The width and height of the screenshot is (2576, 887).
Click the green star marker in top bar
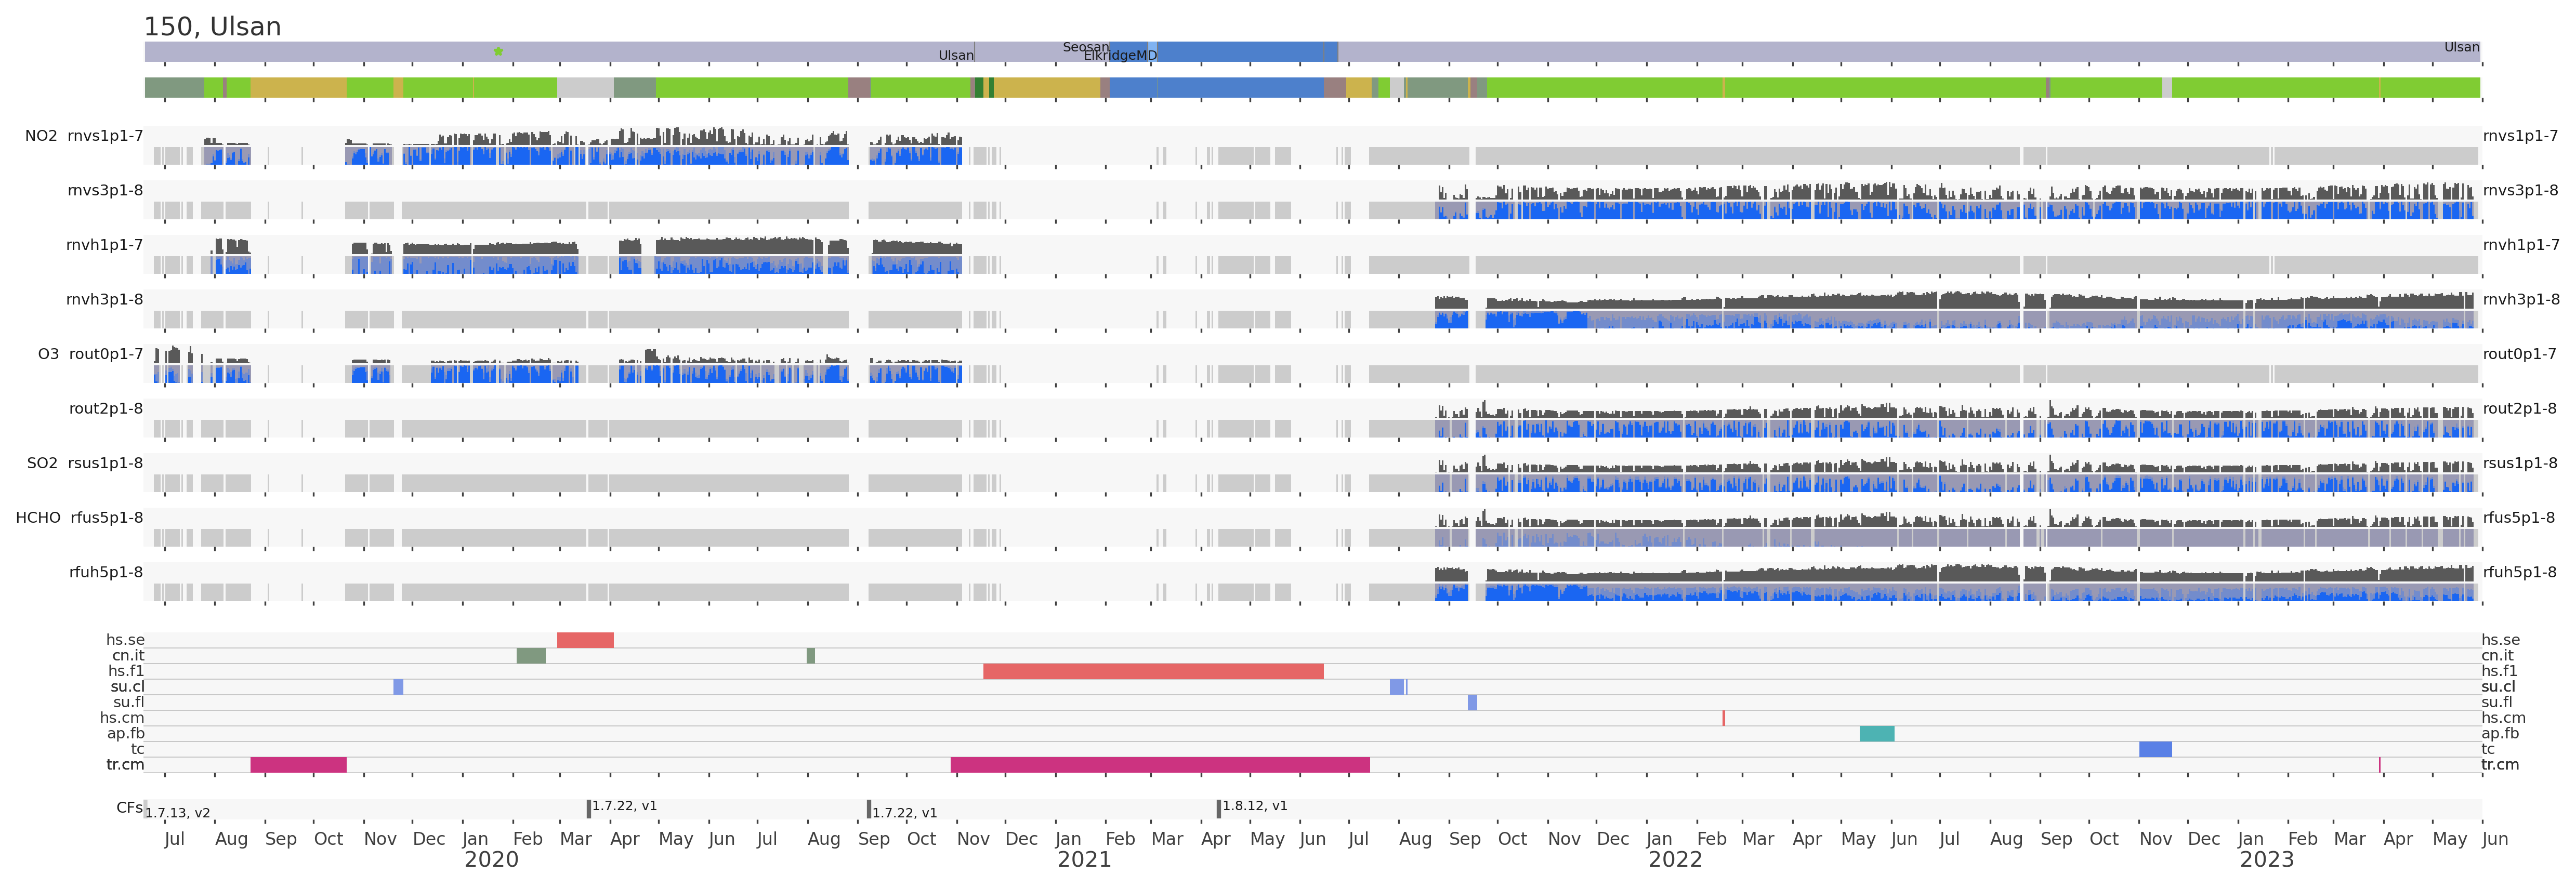498,51
